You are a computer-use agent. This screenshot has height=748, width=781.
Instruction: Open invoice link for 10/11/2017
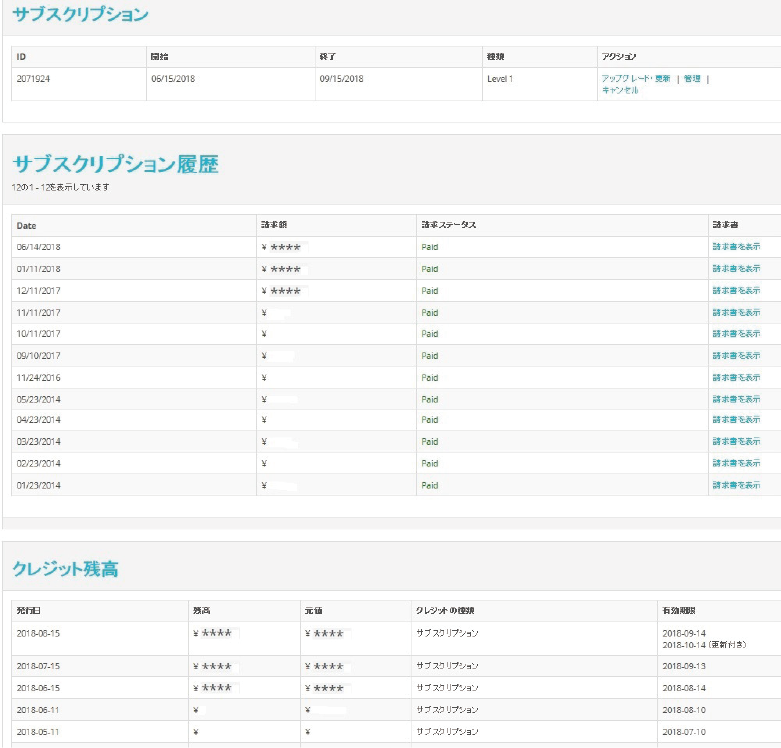coord(736,334)
